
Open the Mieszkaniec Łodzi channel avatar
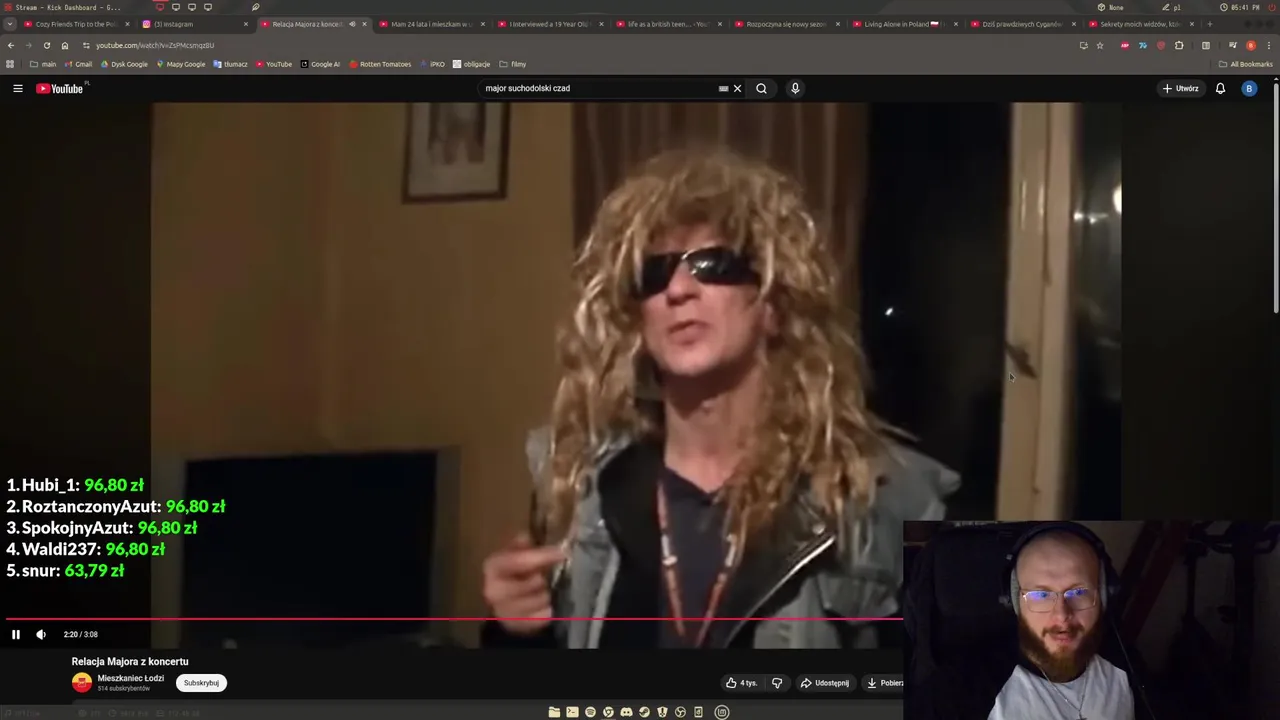pos(82,682)
